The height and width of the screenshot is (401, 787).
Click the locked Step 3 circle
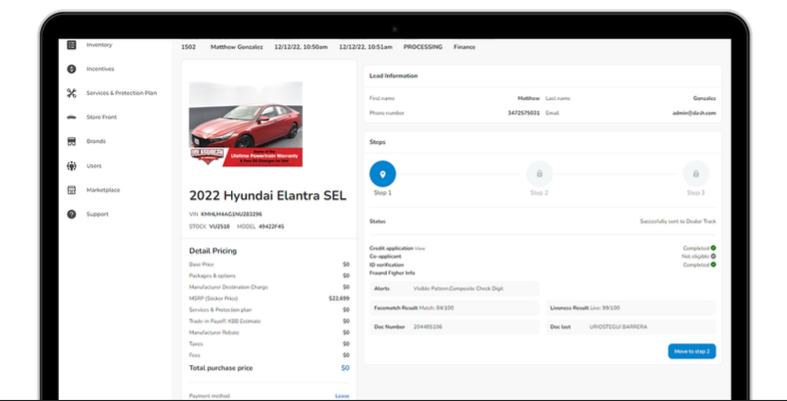tap(695, 173)
